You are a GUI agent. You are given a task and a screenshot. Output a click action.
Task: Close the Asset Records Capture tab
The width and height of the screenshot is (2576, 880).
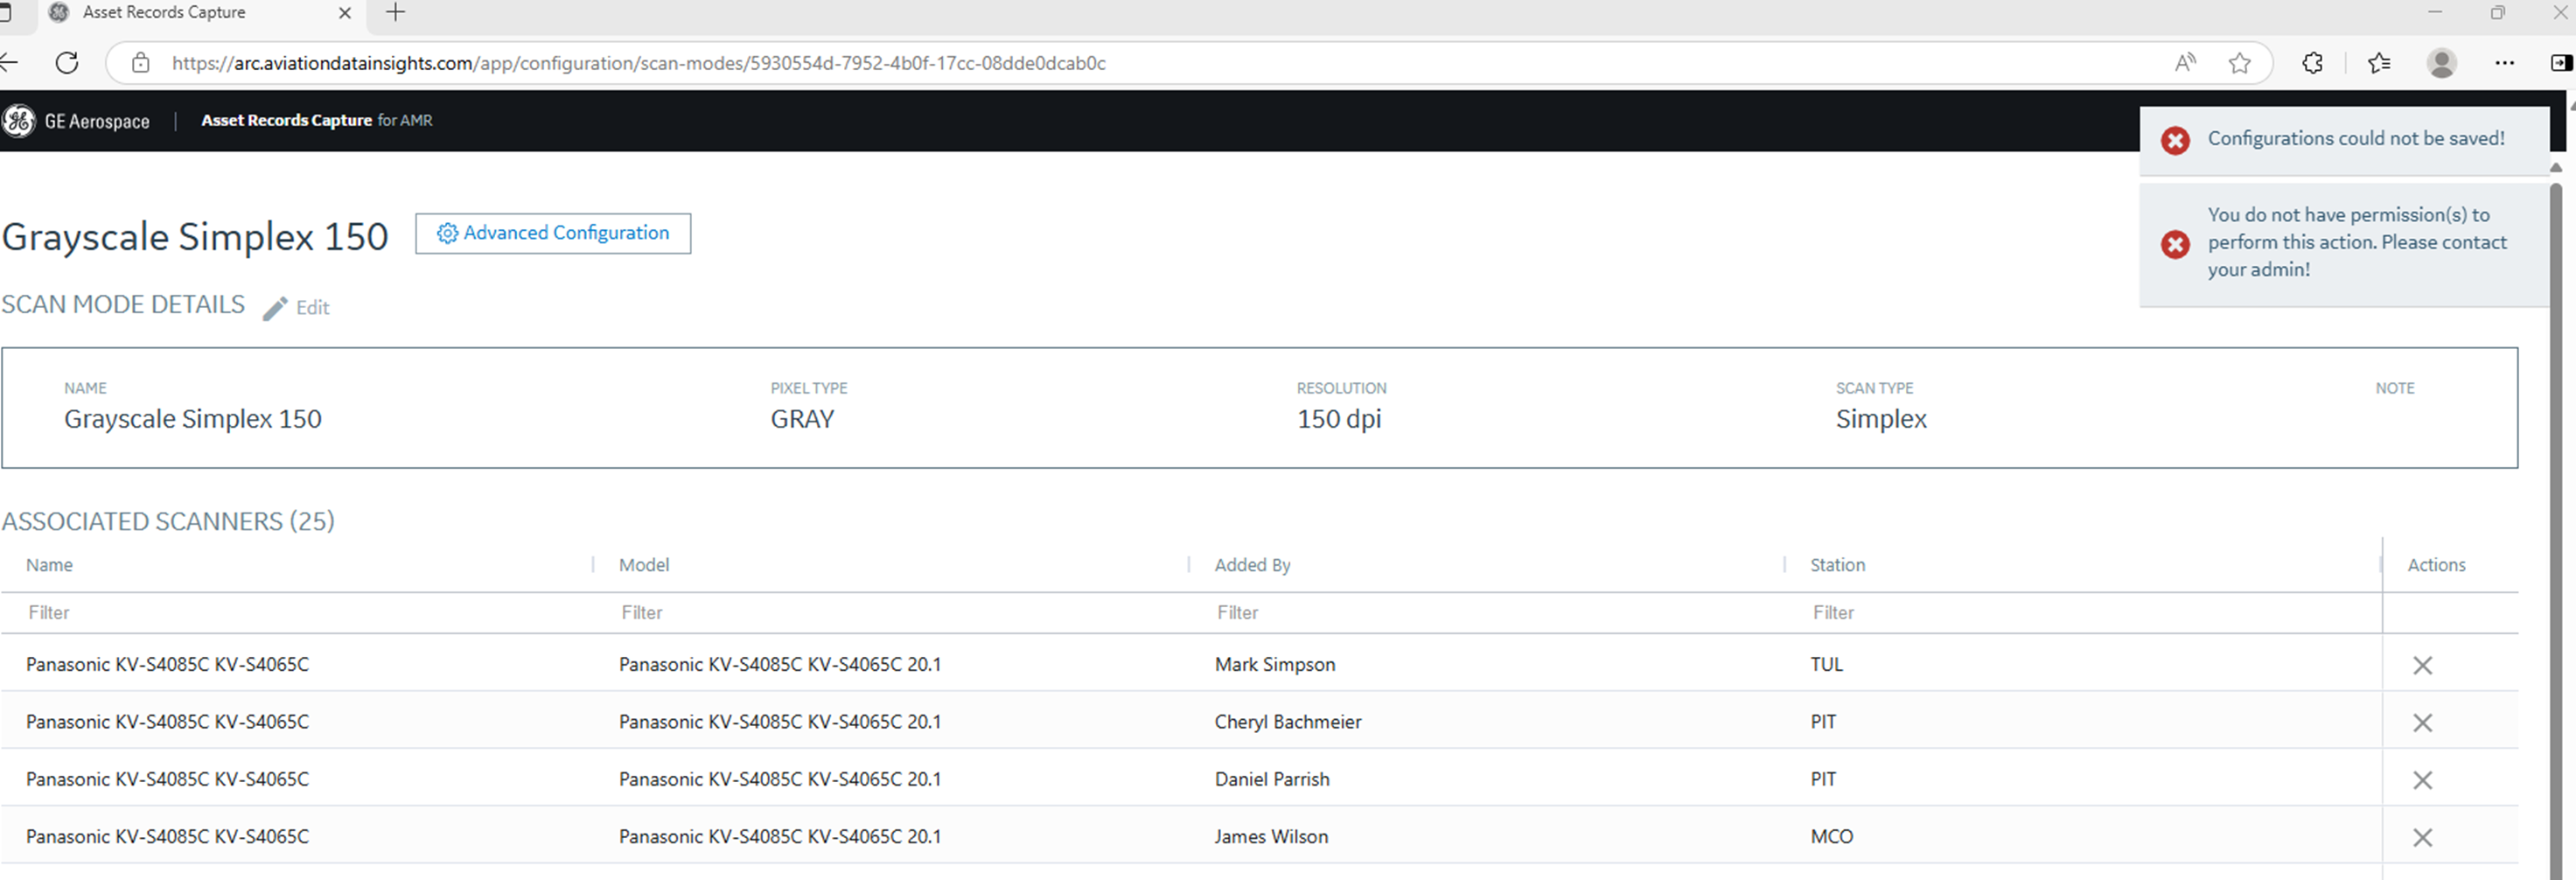(x=345, y=13)
